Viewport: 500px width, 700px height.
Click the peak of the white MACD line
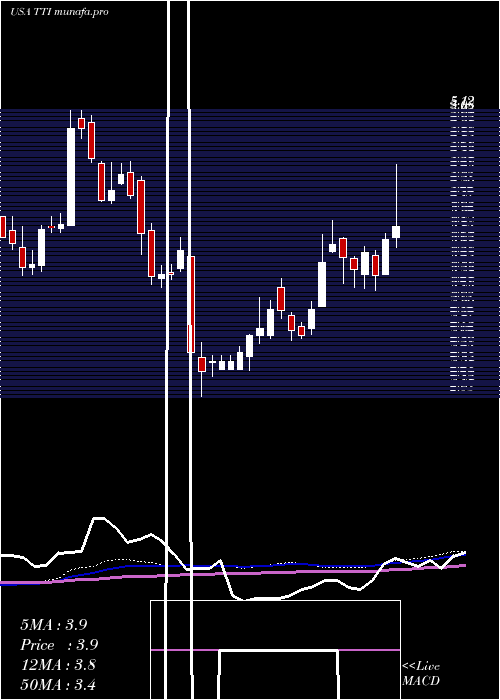(x=99, y=518)
